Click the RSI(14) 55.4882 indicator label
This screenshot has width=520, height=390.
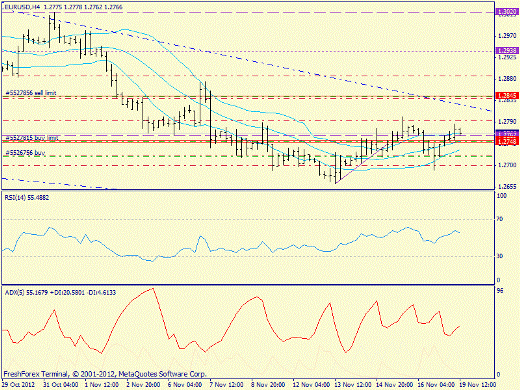(27, 198)
